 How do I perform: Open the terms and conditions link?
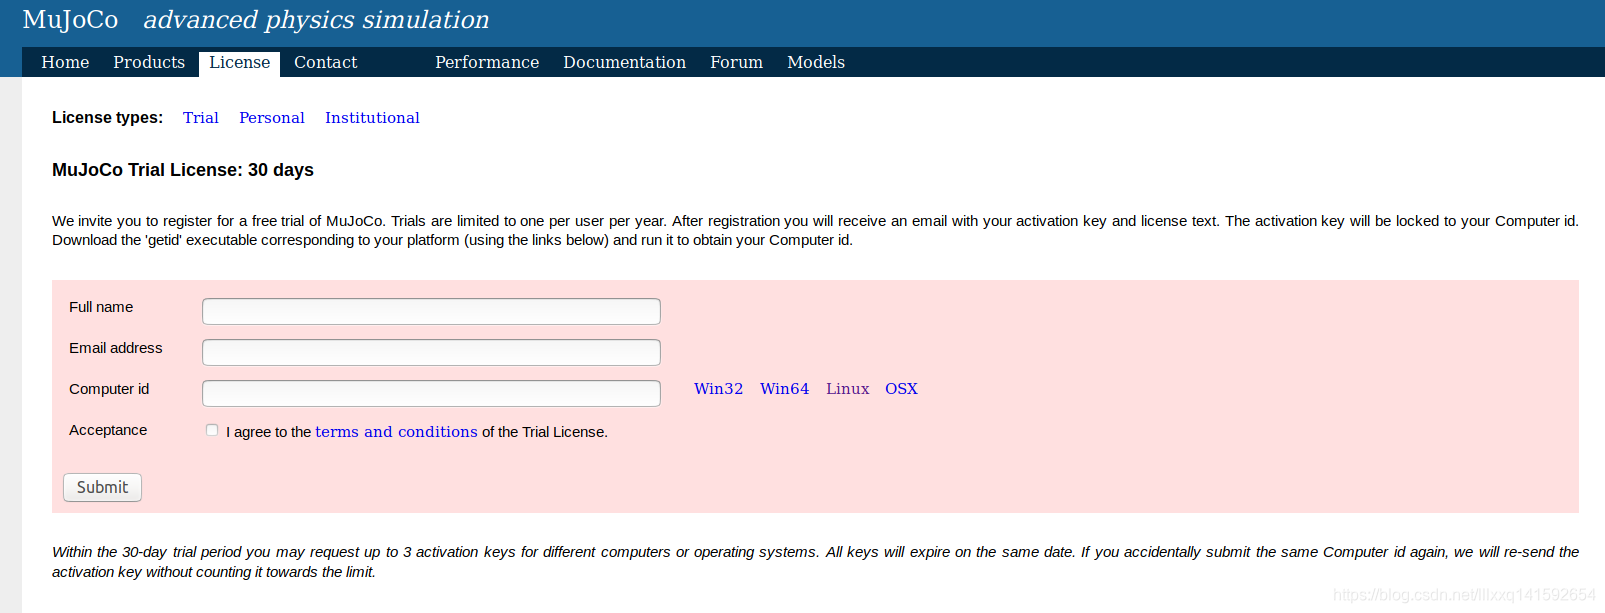coord(396,432)
